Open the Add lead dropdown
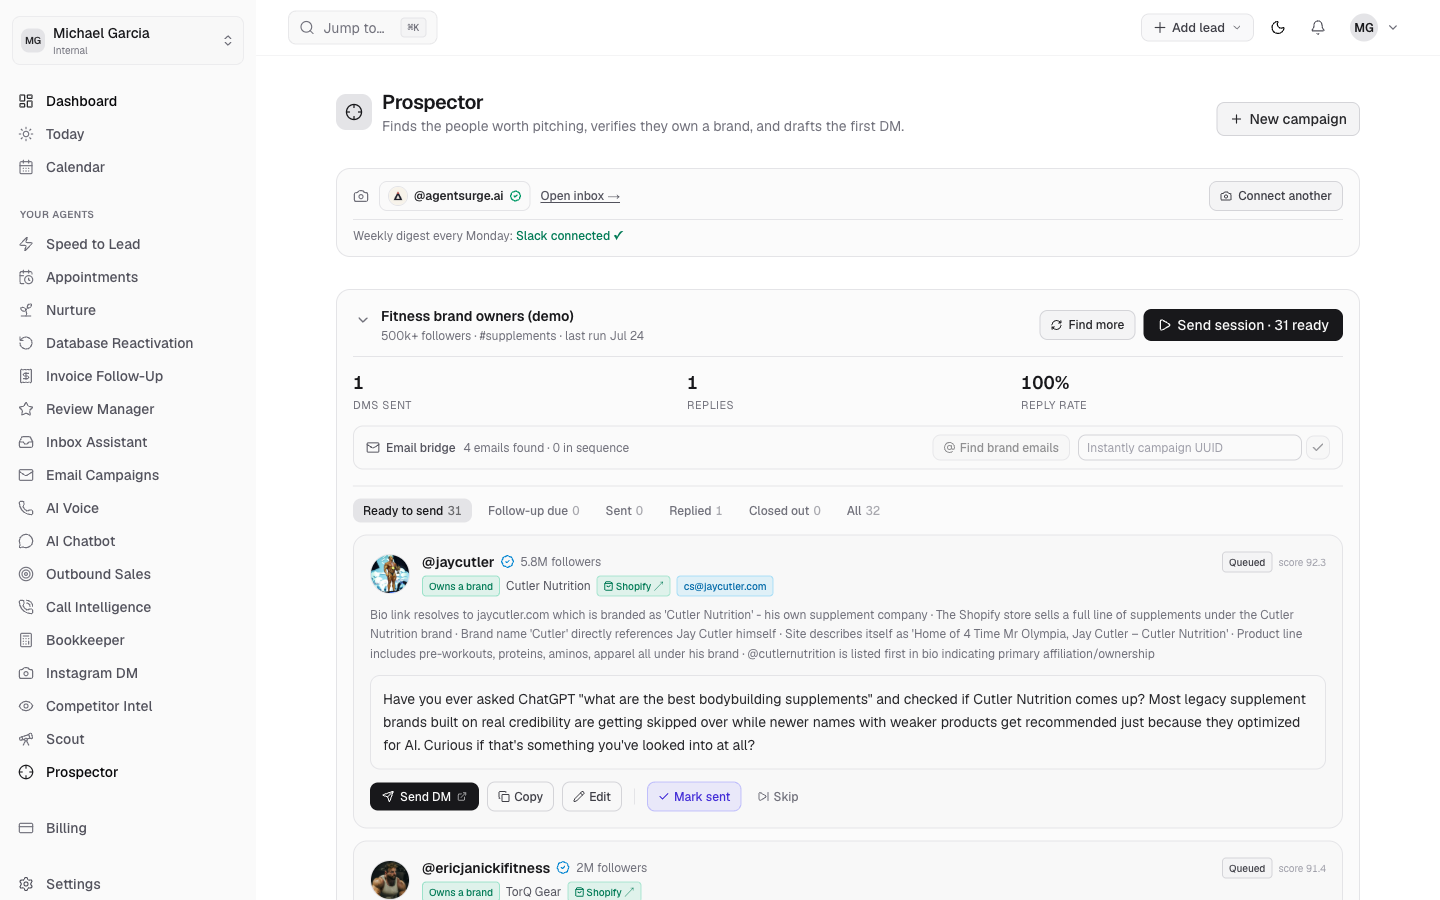1440x900 pixels. pyautogui.click(x=1197, y=28)
